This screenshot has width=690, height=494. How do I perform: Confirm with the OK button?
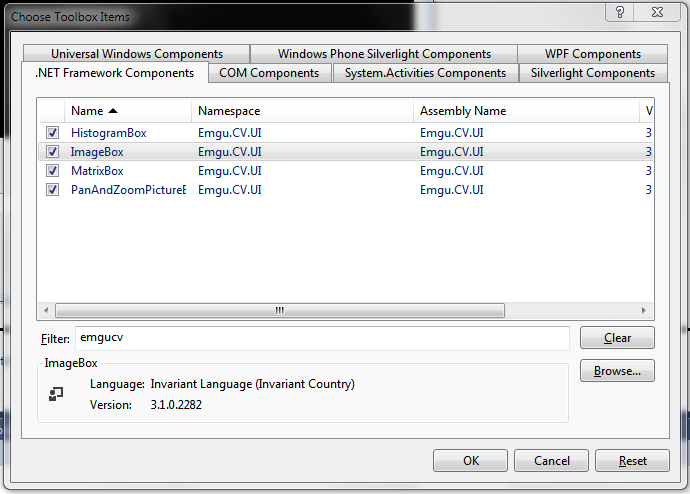click(x=470, y=461)
